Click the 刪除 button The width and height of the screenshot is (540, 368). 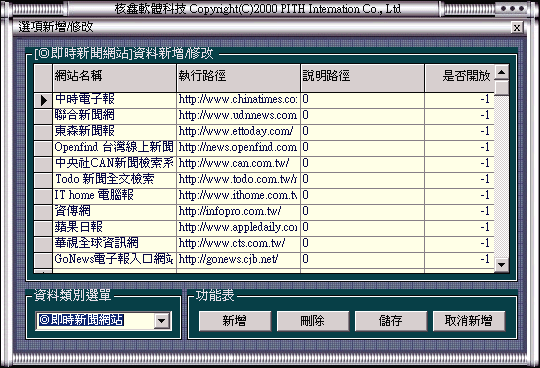tap(313, 321)
